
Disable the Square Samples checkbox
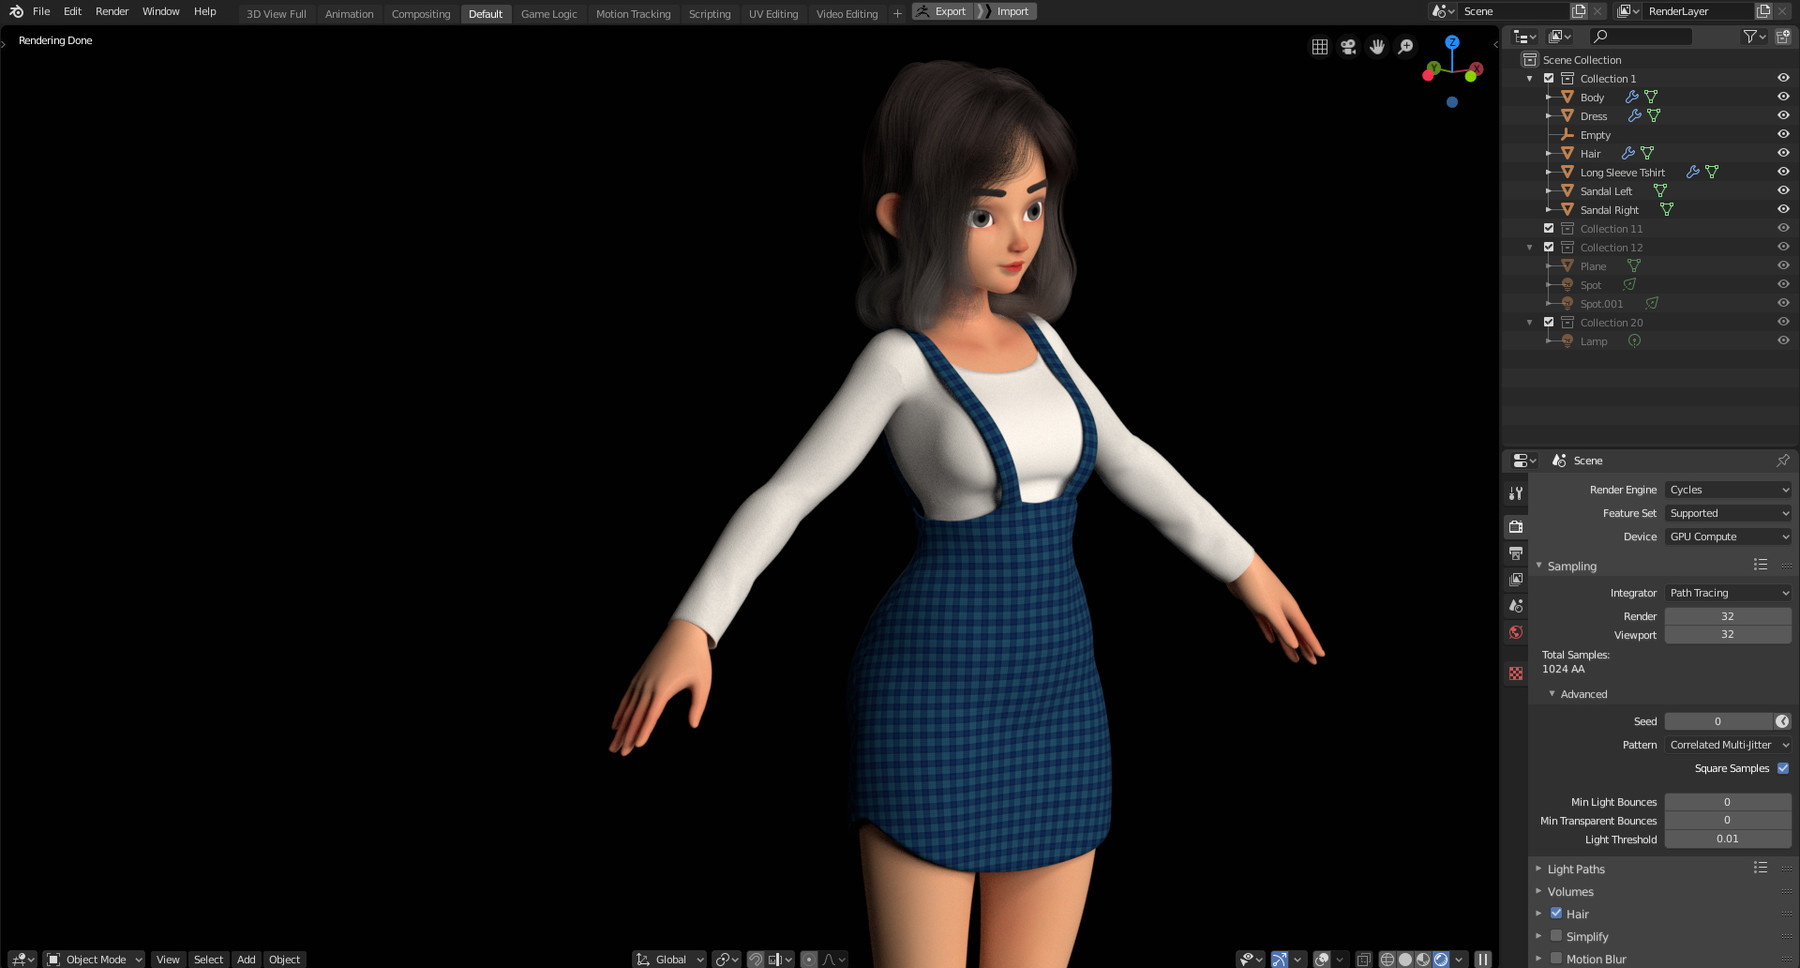pyautogui.click(x=1783, y=768)
